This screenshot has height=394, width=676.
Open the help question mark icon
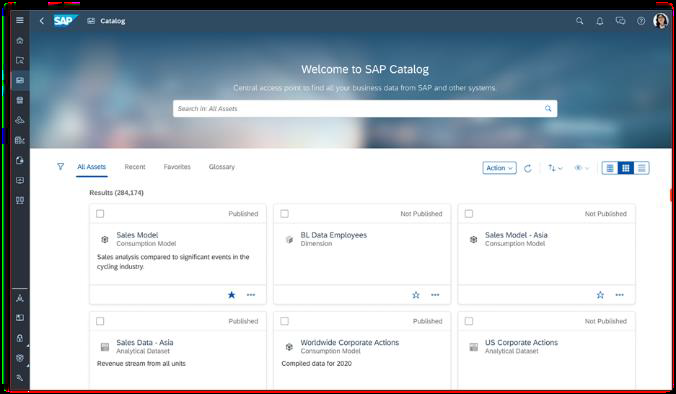[641, 21]
